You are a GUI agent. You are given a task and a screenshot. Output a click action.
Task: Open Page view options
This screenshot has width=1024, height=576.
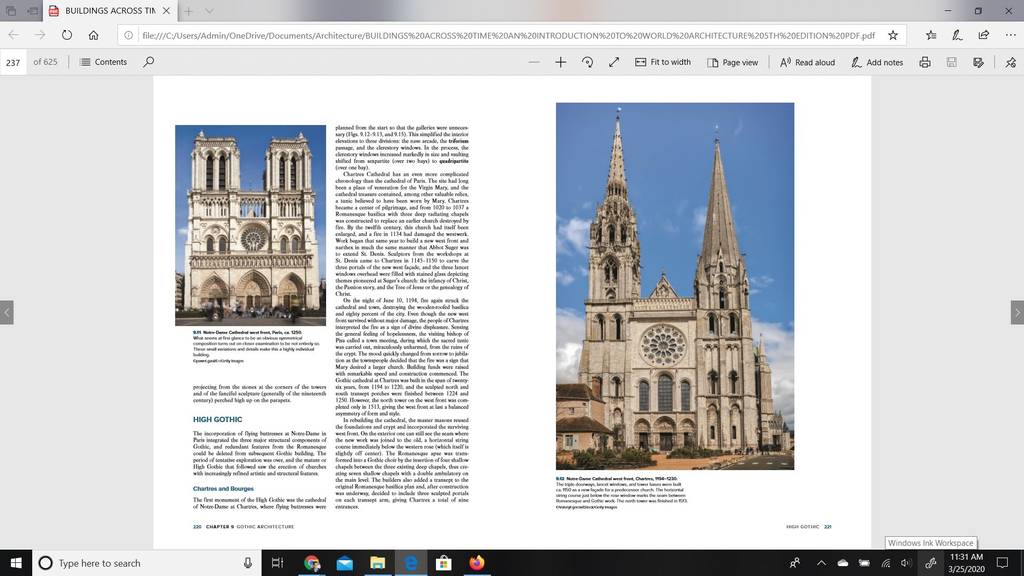[x=733, y=62]
